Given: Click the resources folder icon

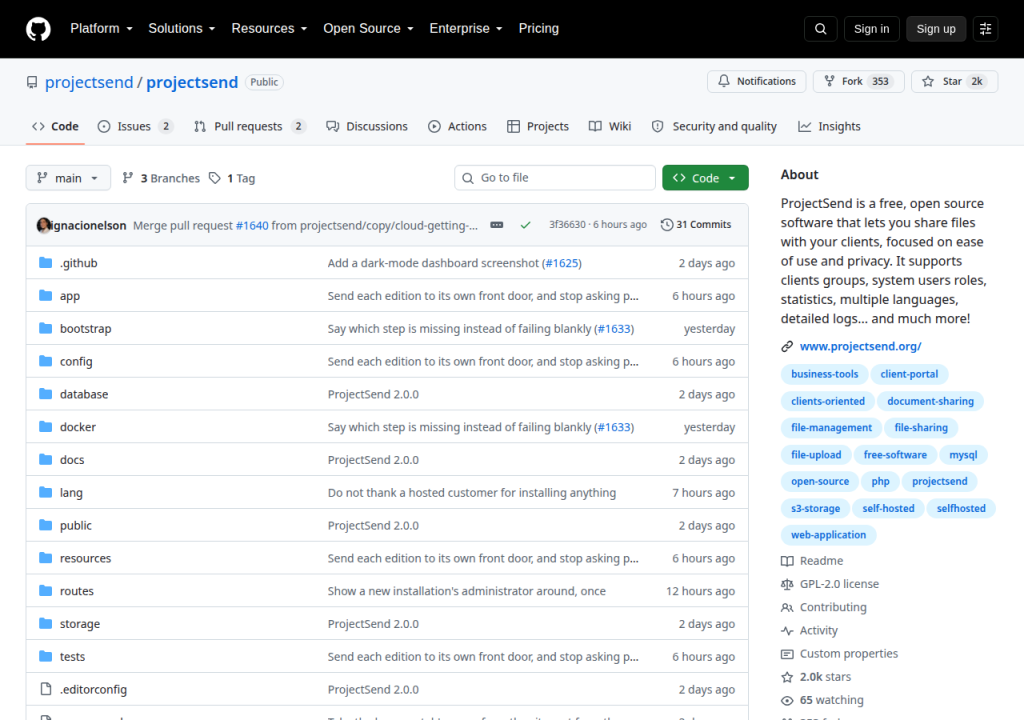Looking at the screenshot, I should pos(45,557).
